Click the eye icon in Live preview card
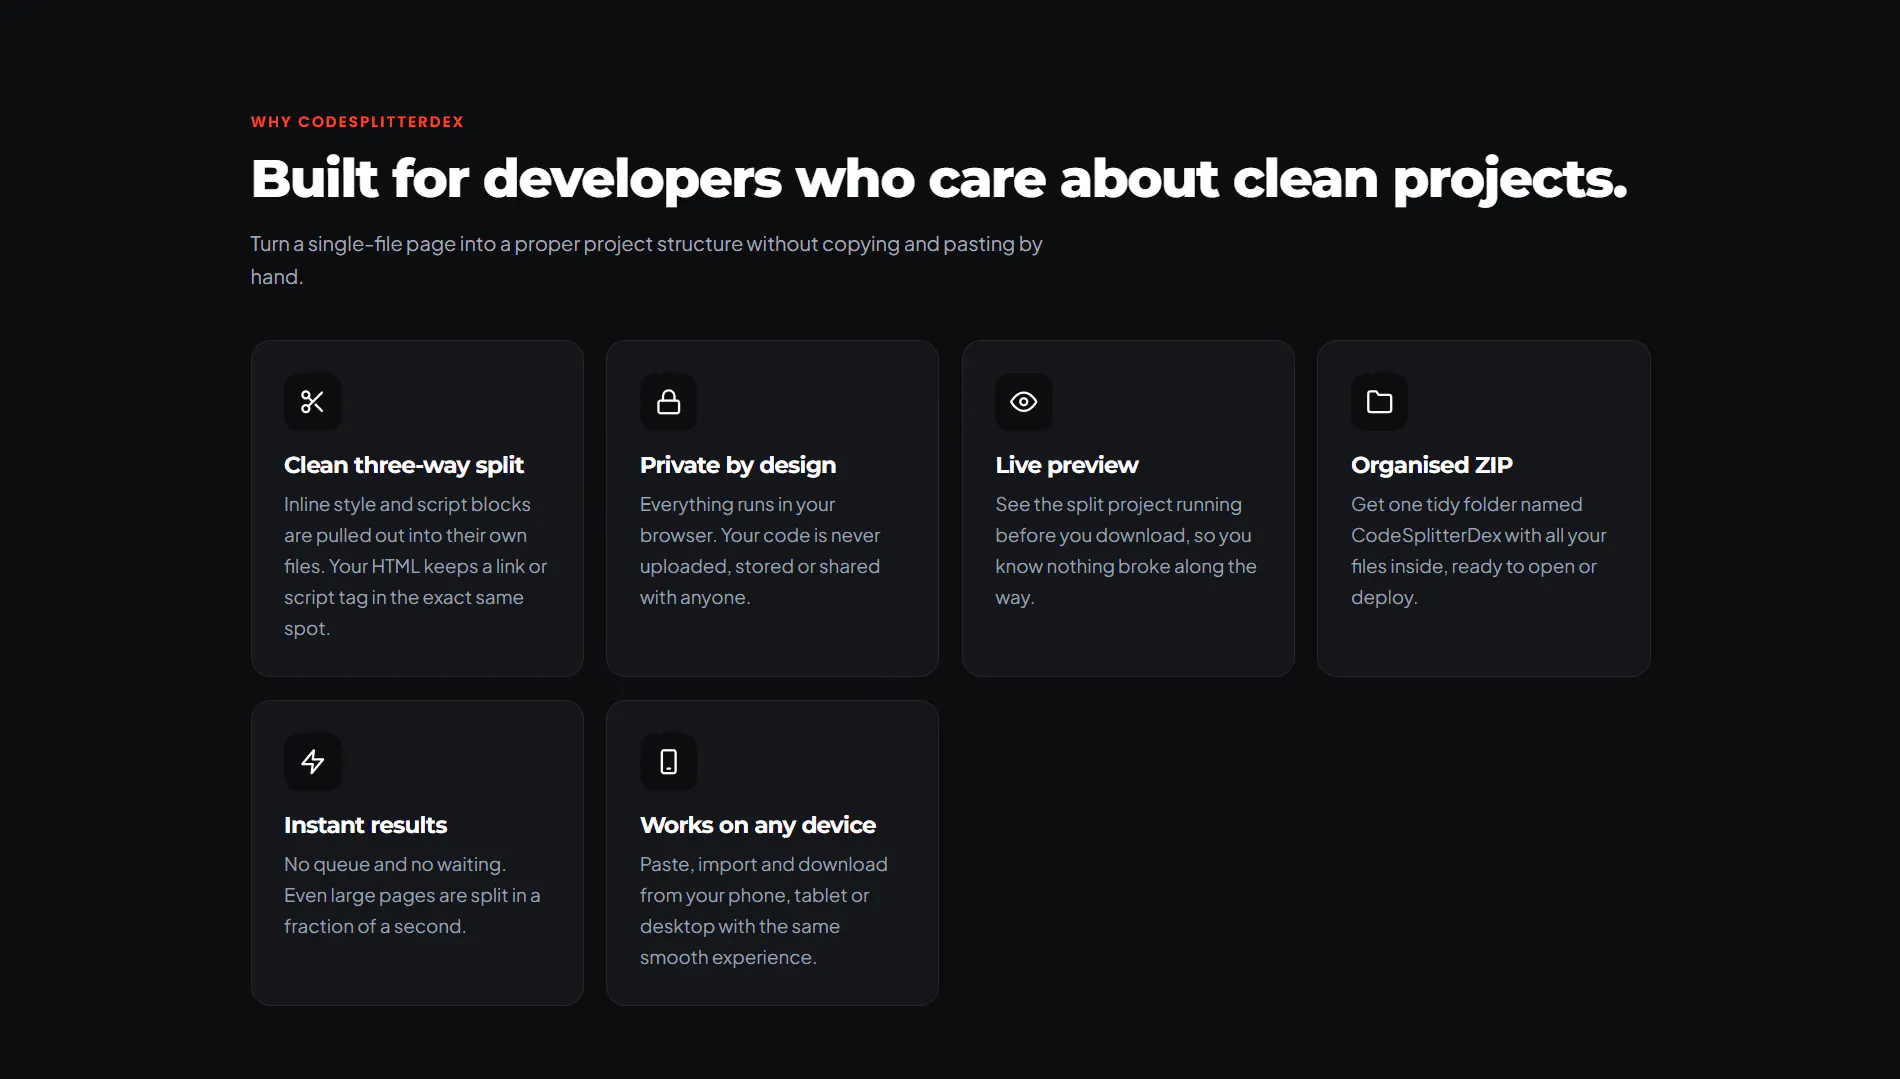 (x=1024, y=402)
